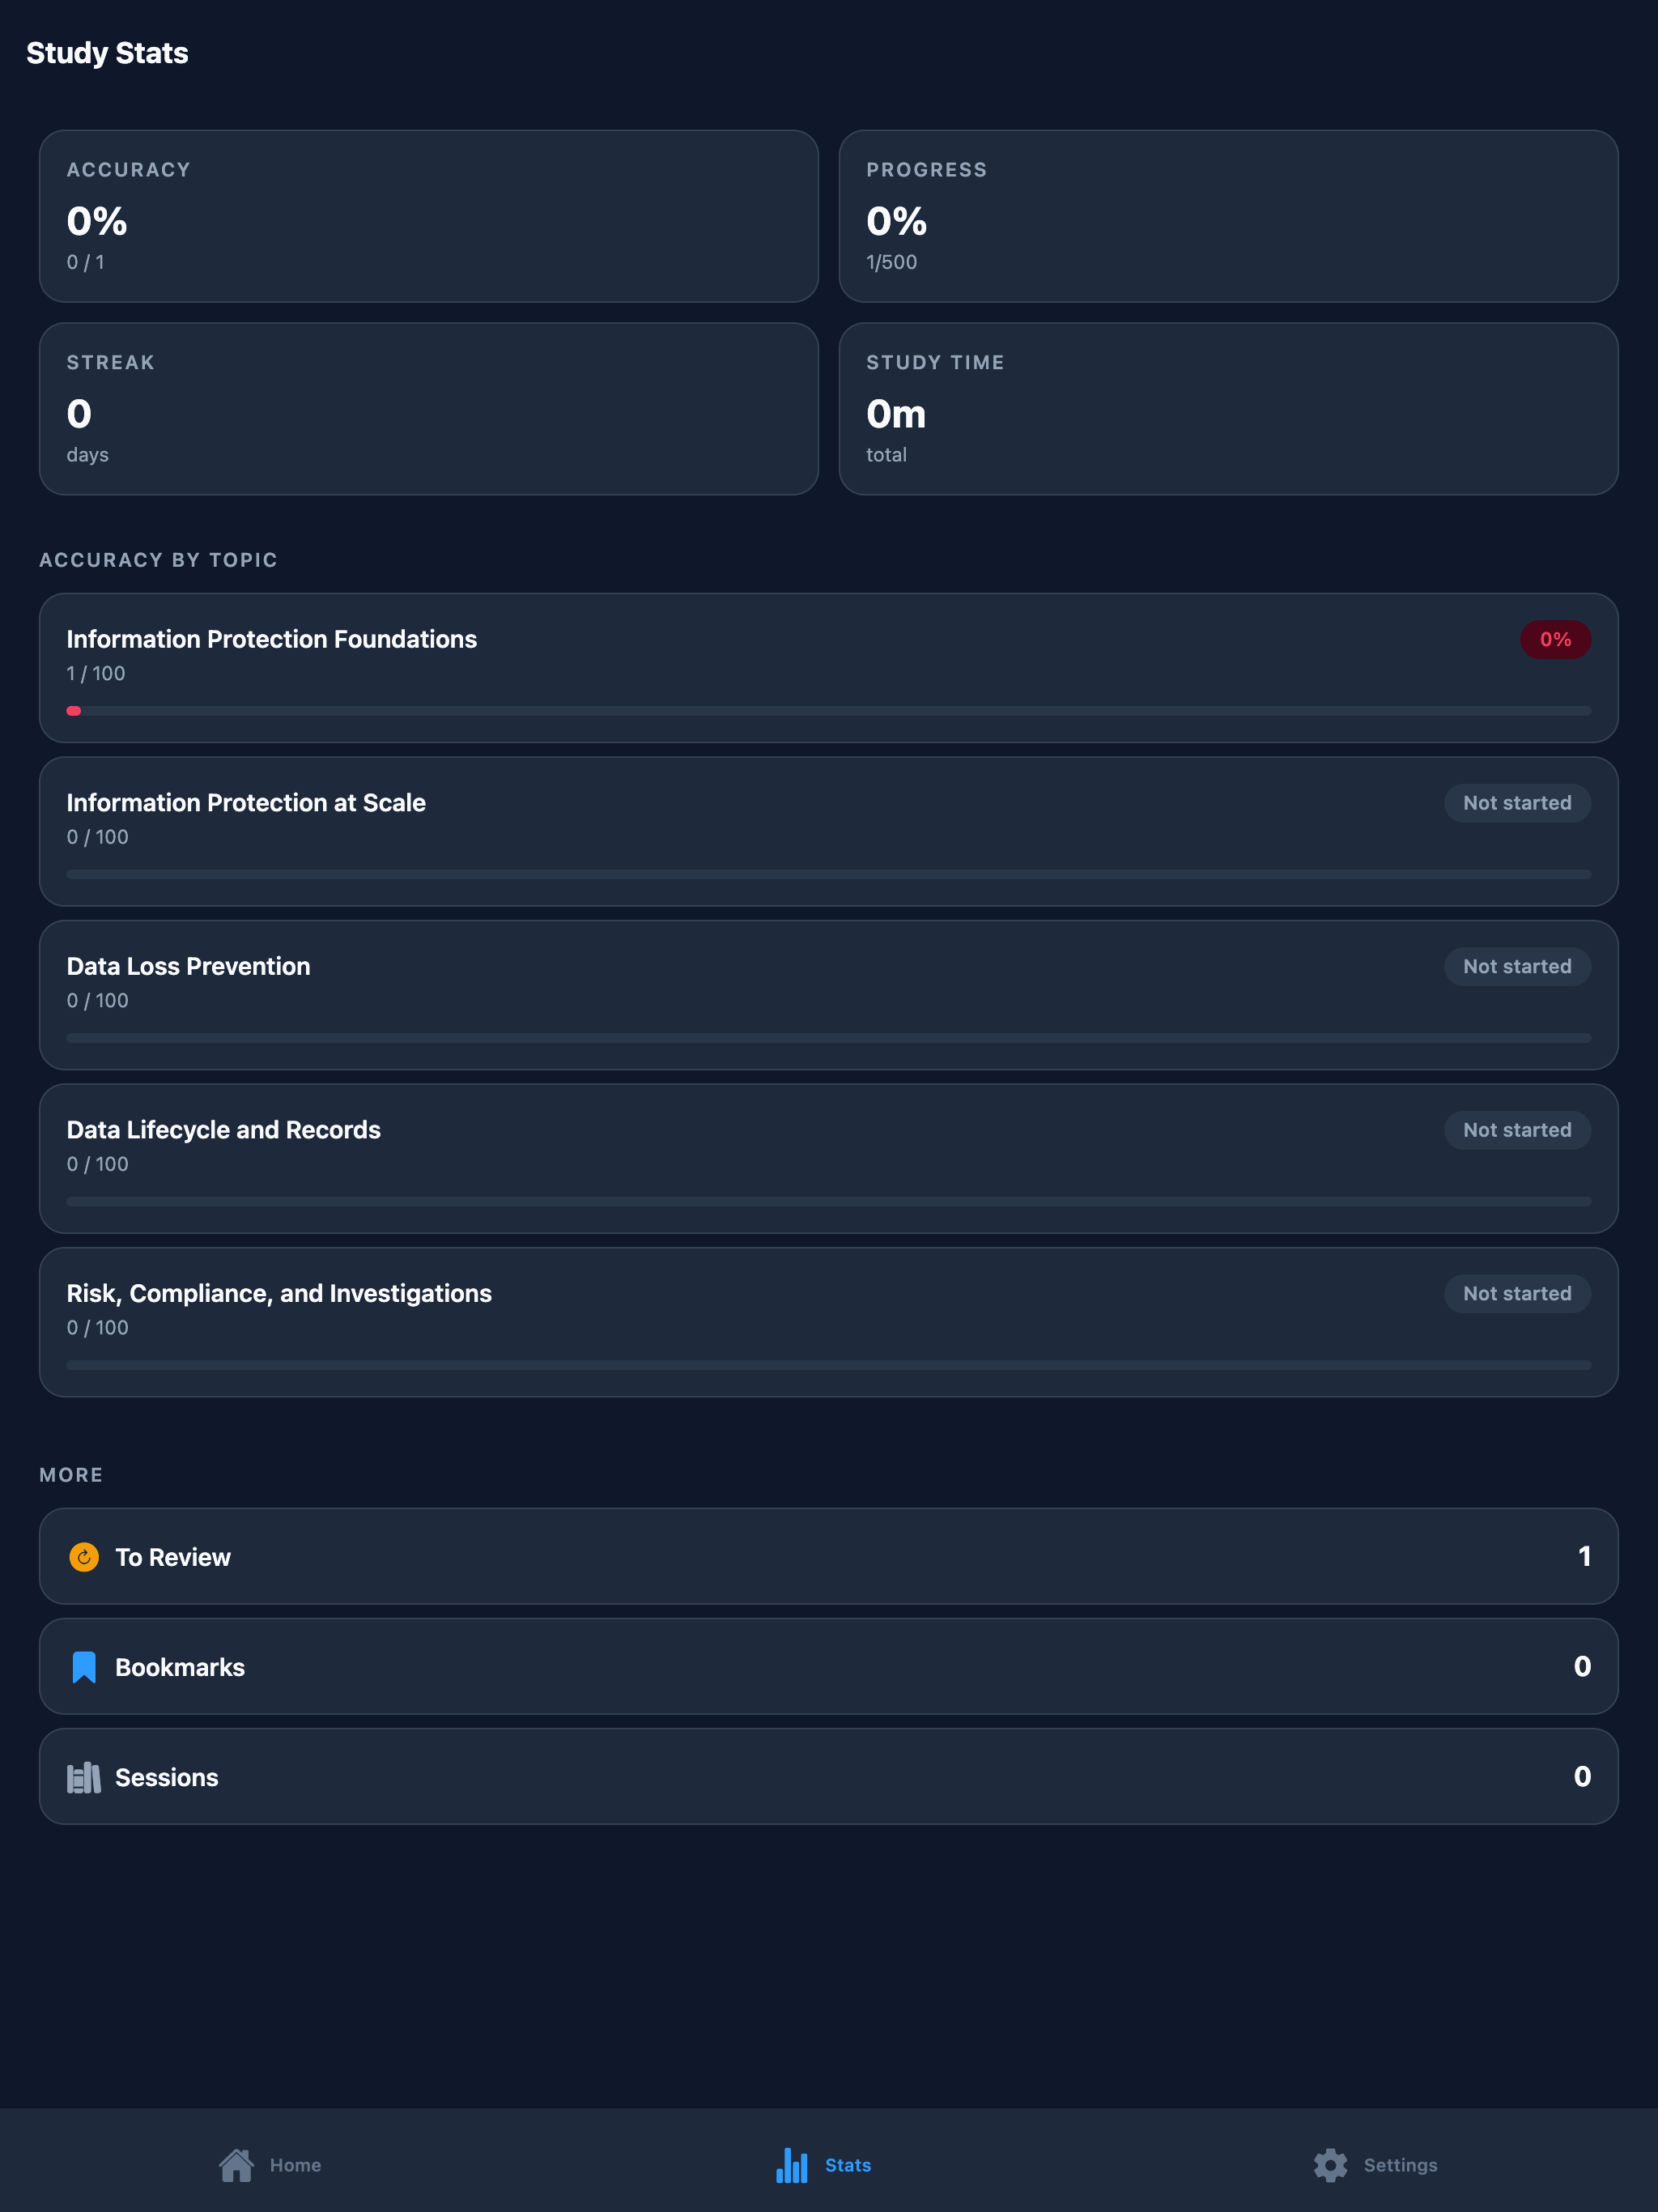Click Not started badge for Data Lifecycle and Records
The image size is (1658, 2212).
(x=1517, y=1130)
